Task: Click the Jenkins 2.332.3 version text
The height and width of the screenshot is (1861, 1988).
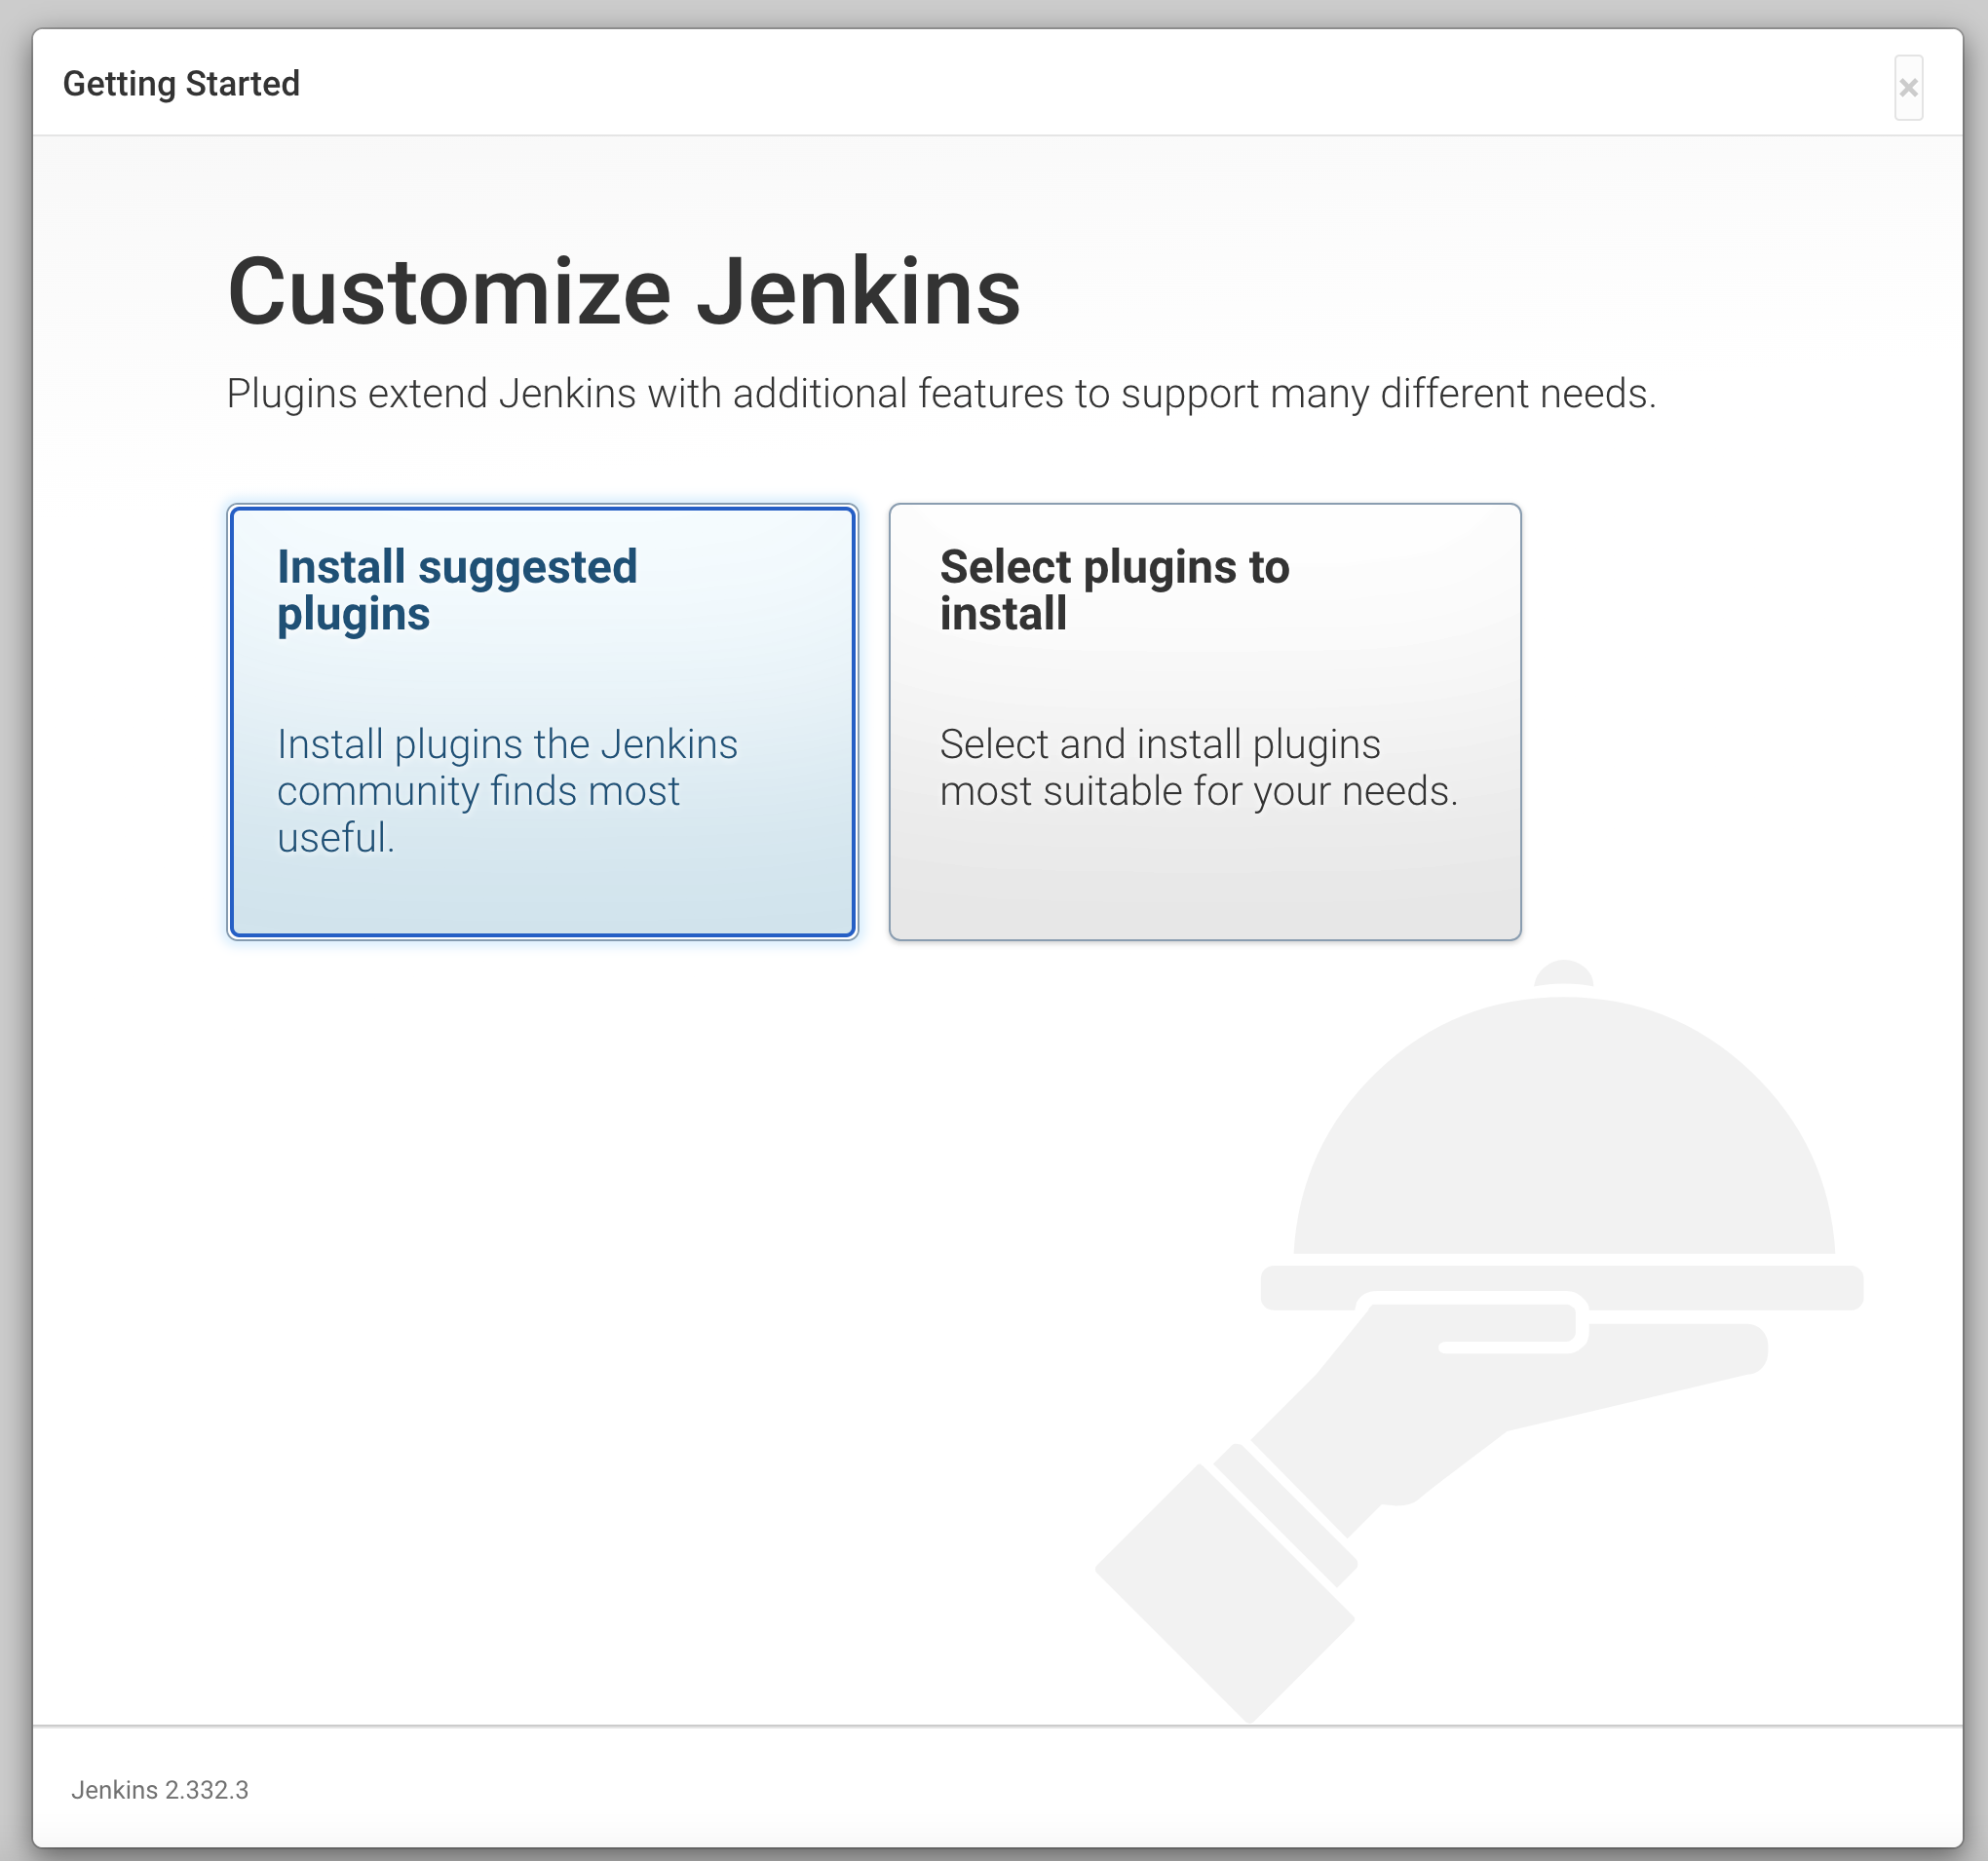Action: (160, 1790)
